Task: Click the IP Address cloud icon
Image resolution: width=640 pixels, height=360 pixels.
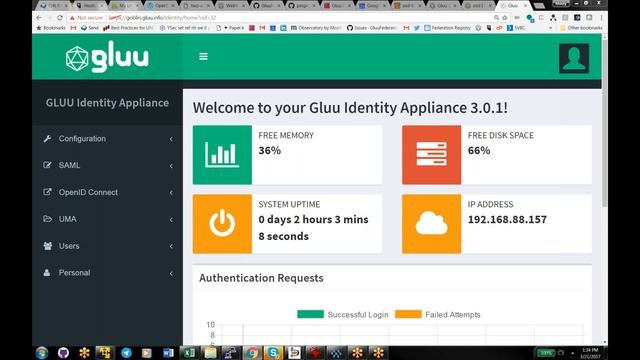Action: click(431, 224)
